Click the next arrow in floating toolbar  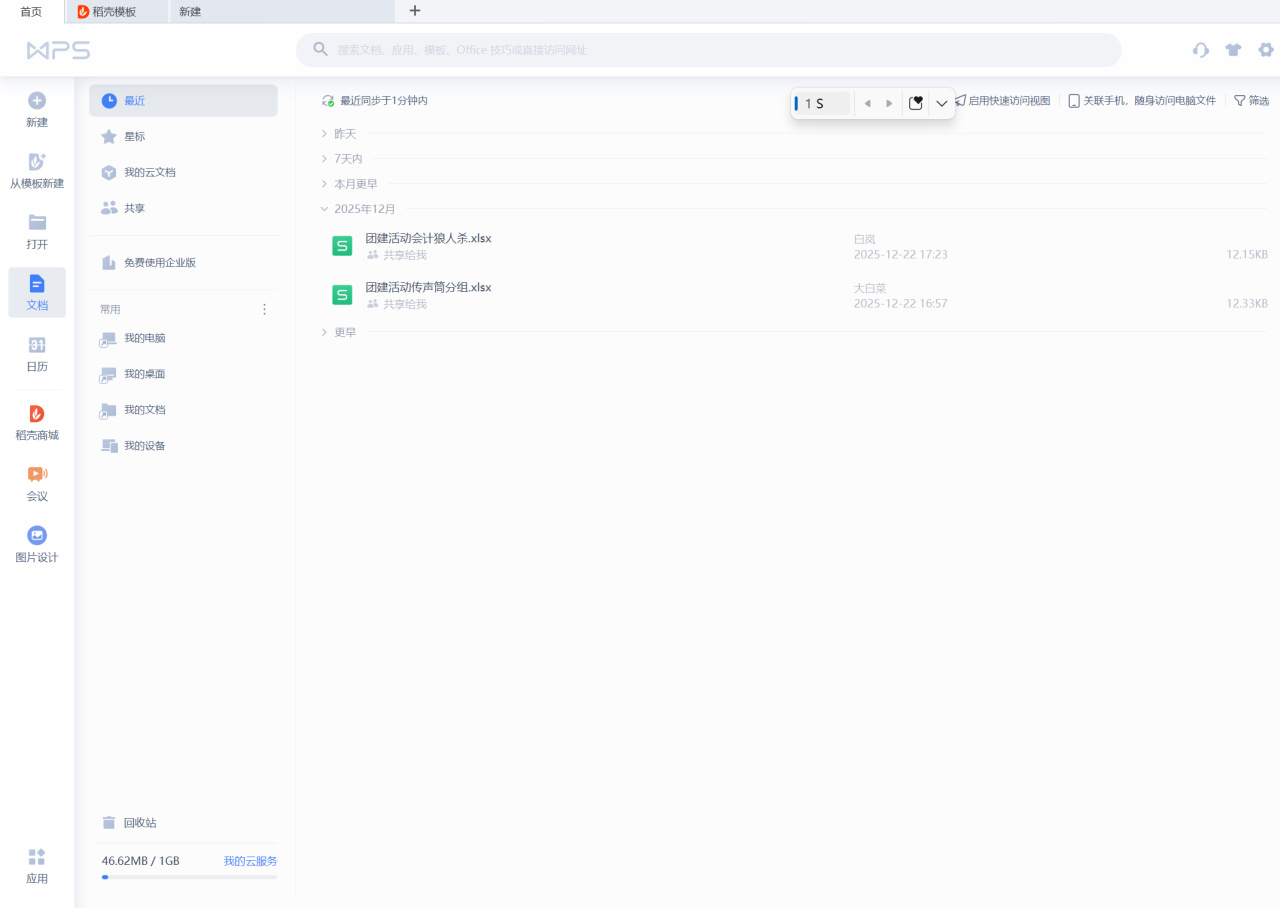point(889,103)
